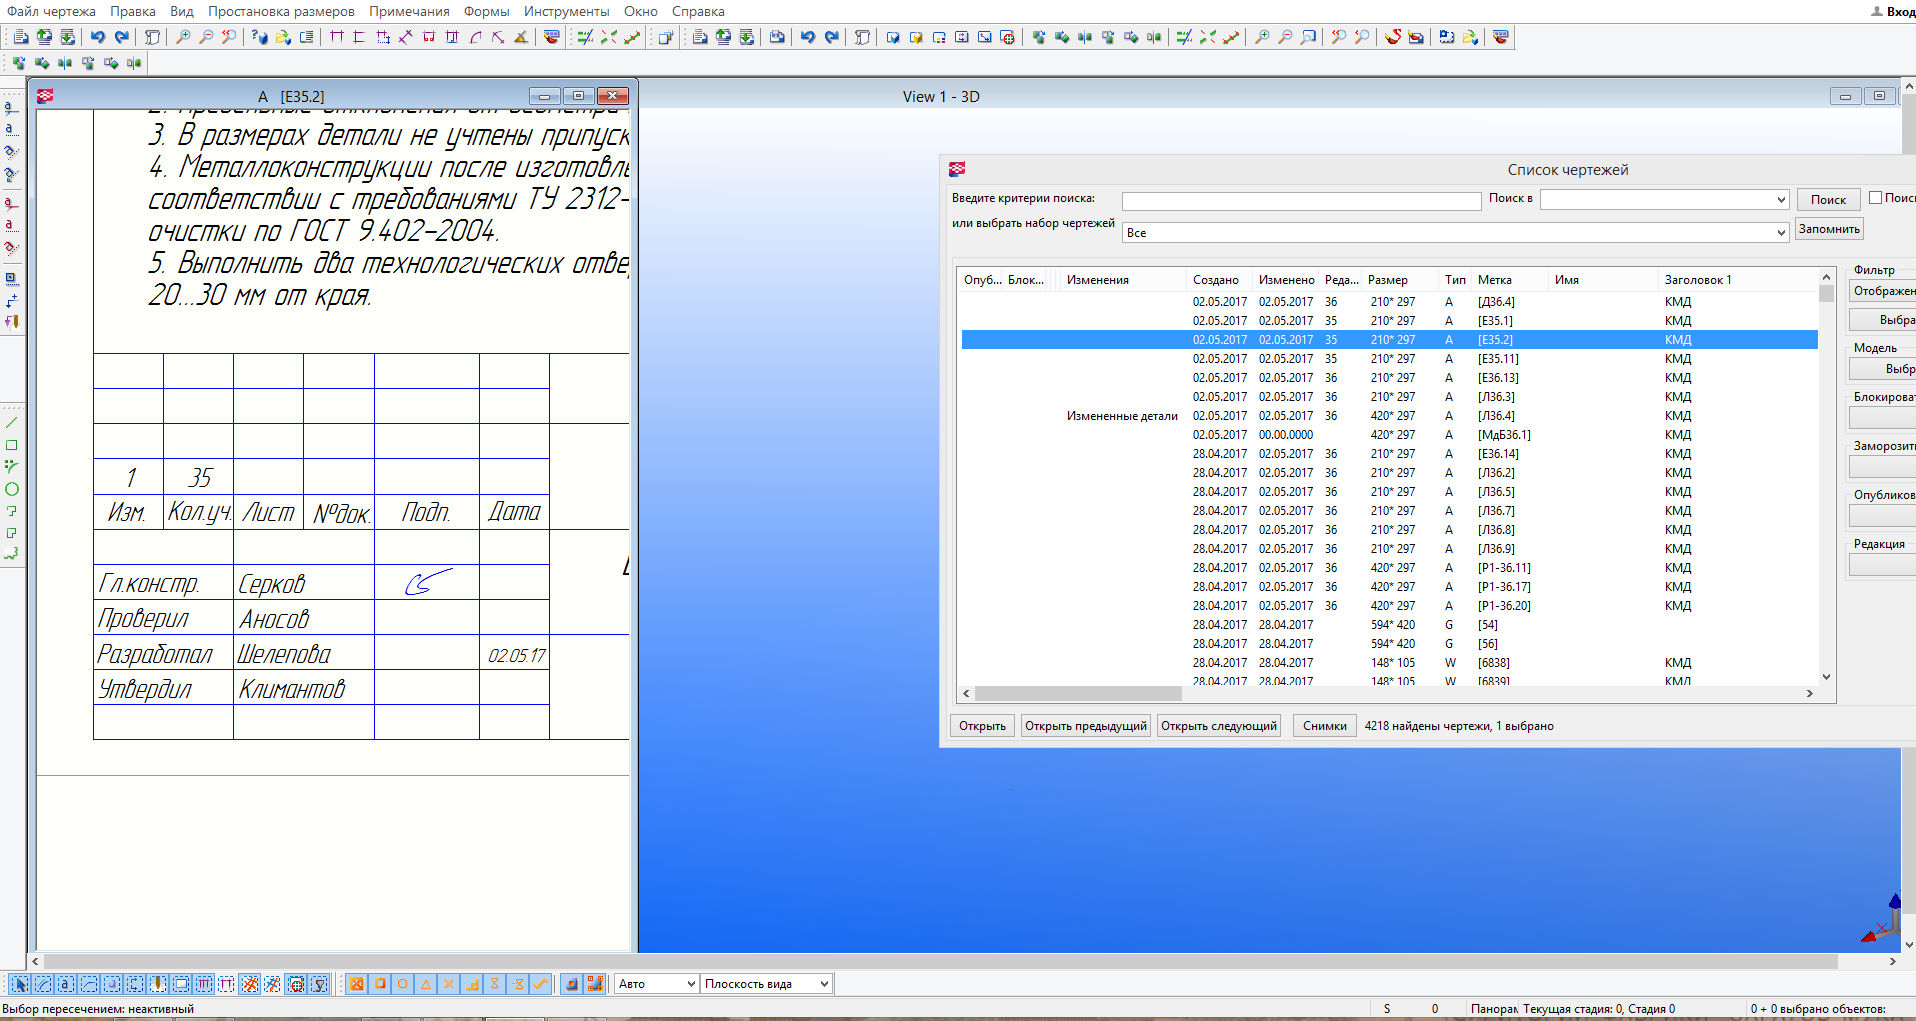Click the search criteria input field
Image resolution: width=1916 pixels, height=1021 pixels.
click(1300, 201)
